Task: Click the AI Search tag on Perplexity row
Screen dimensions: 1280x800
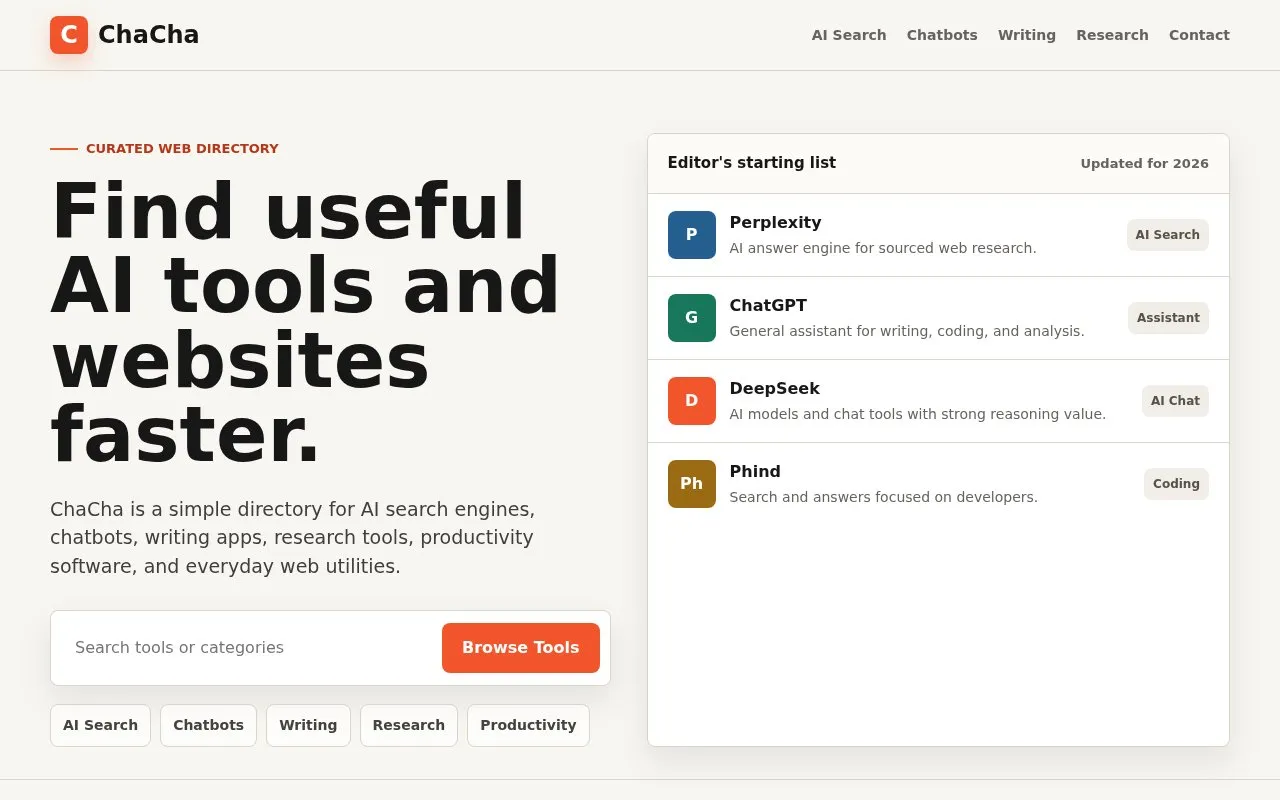Action: coord(1167,235)
